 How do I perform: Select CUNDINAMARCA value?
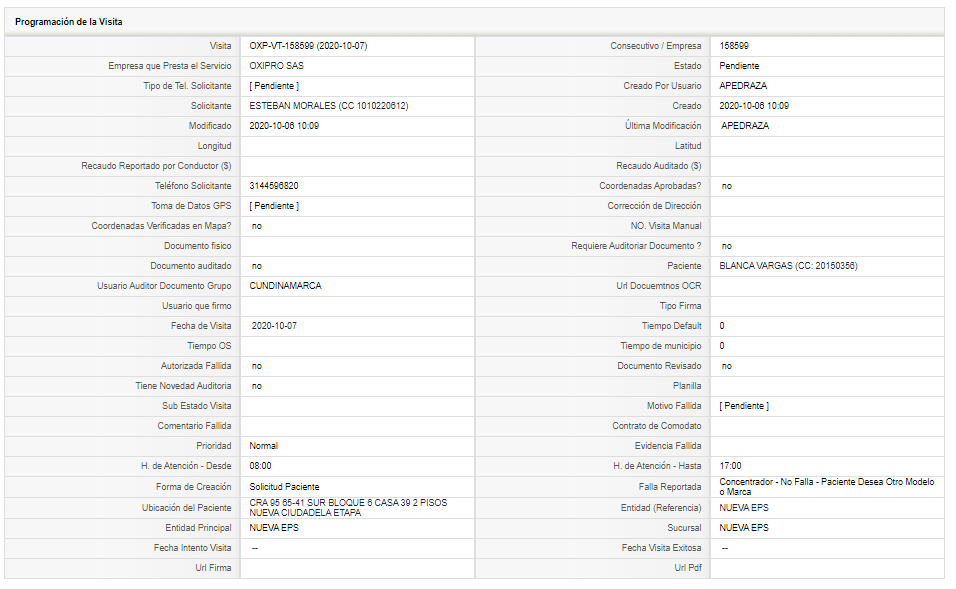pyautogui.click(x=285, y=286)
